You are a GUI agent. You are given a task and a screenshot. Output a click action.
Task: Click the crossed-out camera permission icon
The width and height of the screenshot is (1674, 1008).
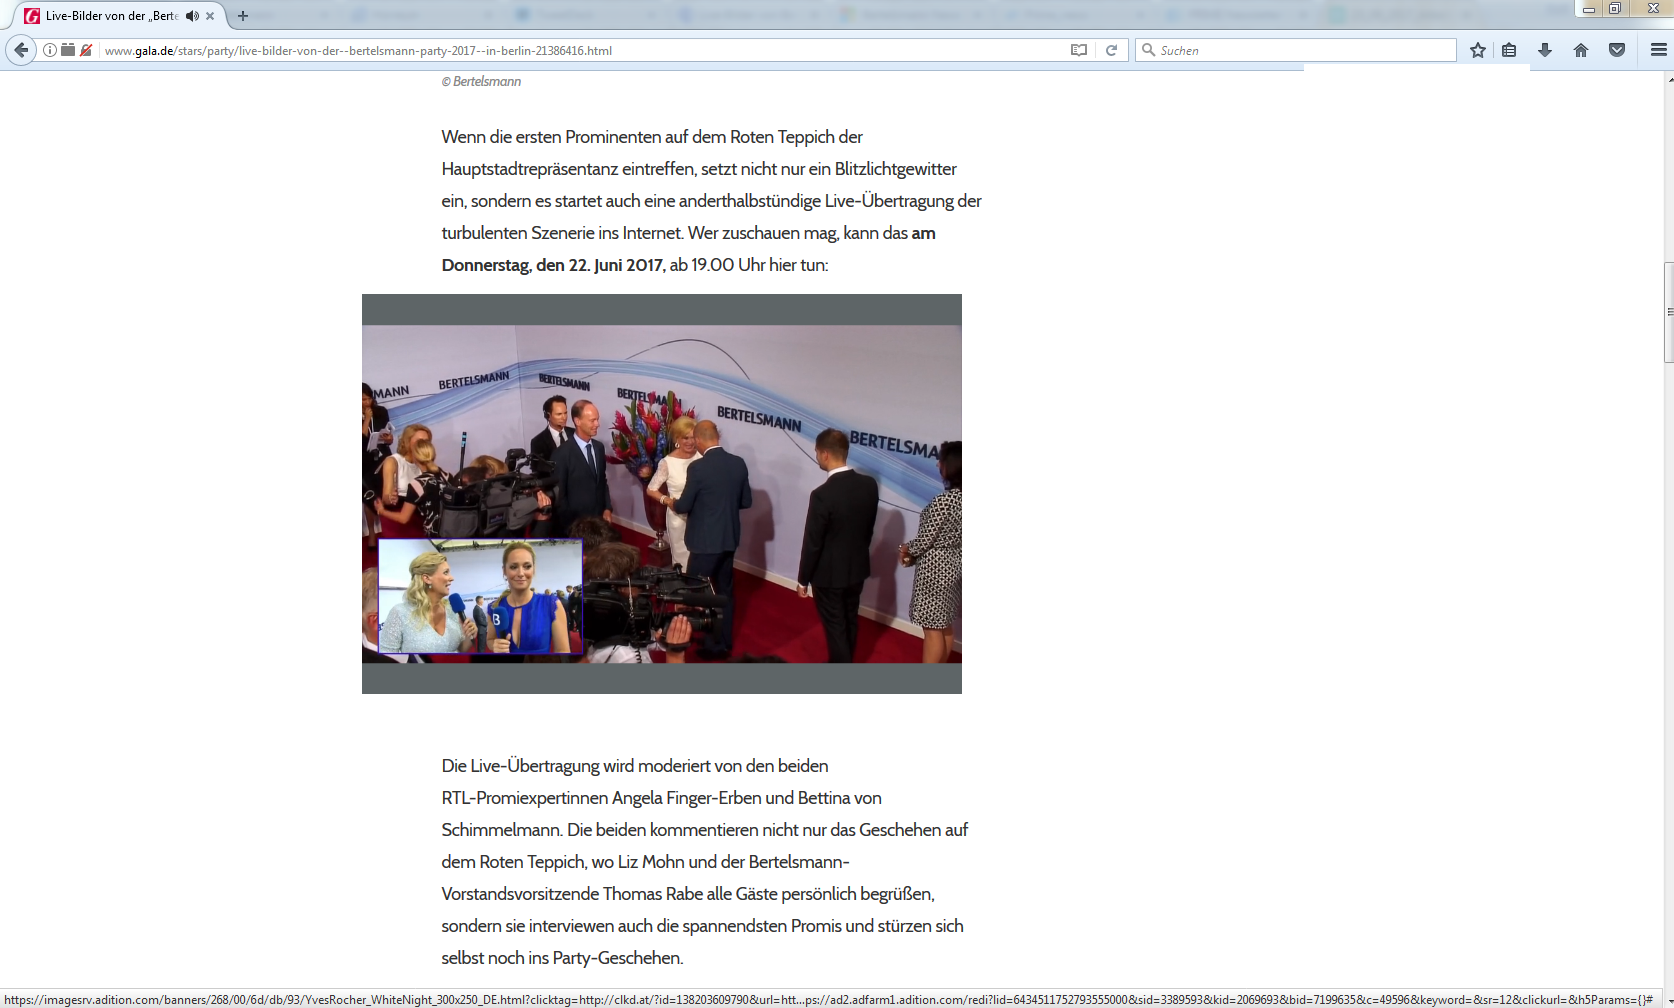87,50
